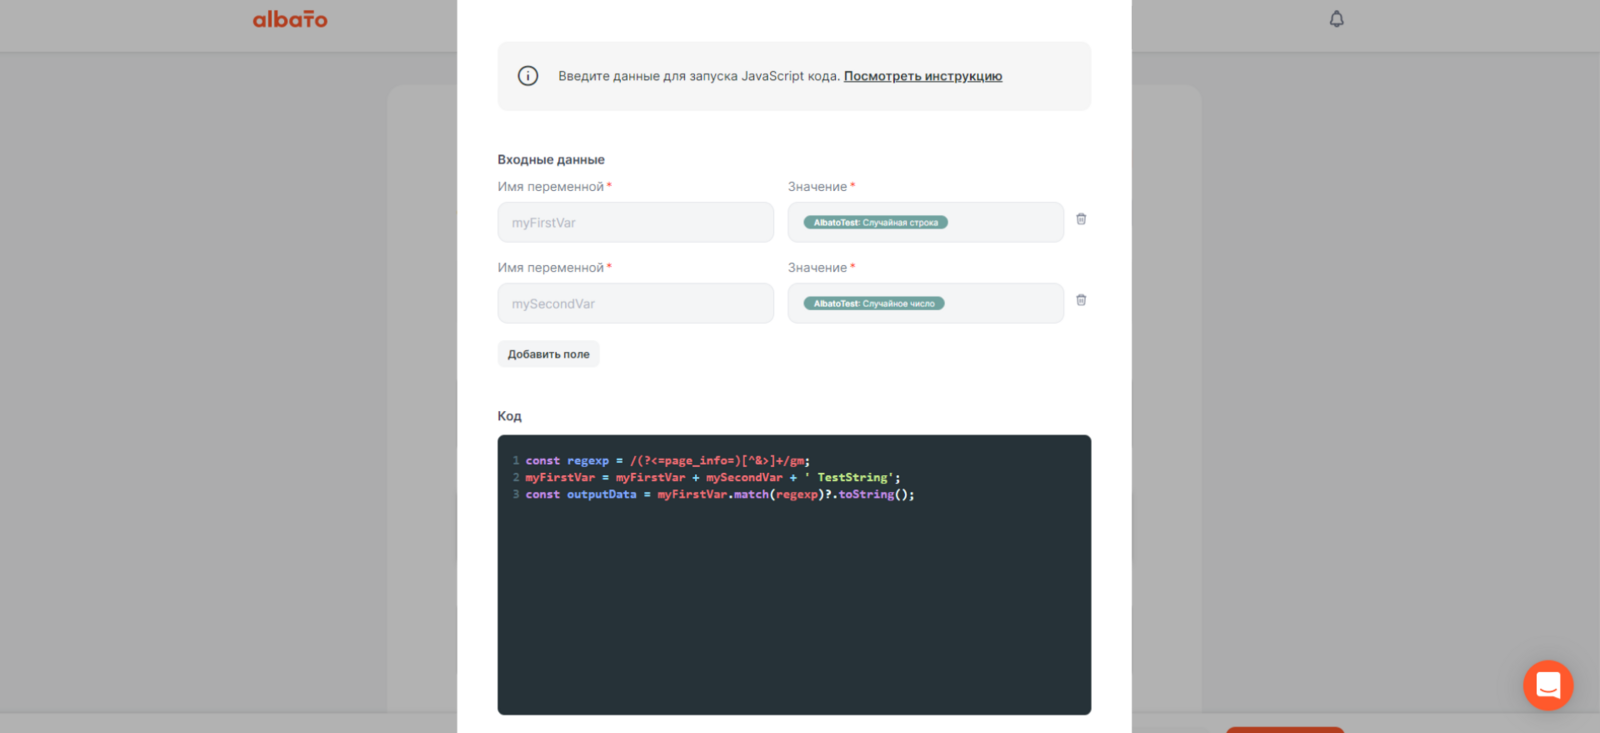The height and width of the screenshot is (733, 1600).
Task: Delete the mySecondVar row with trash icon
Action: pos(1081,300)
